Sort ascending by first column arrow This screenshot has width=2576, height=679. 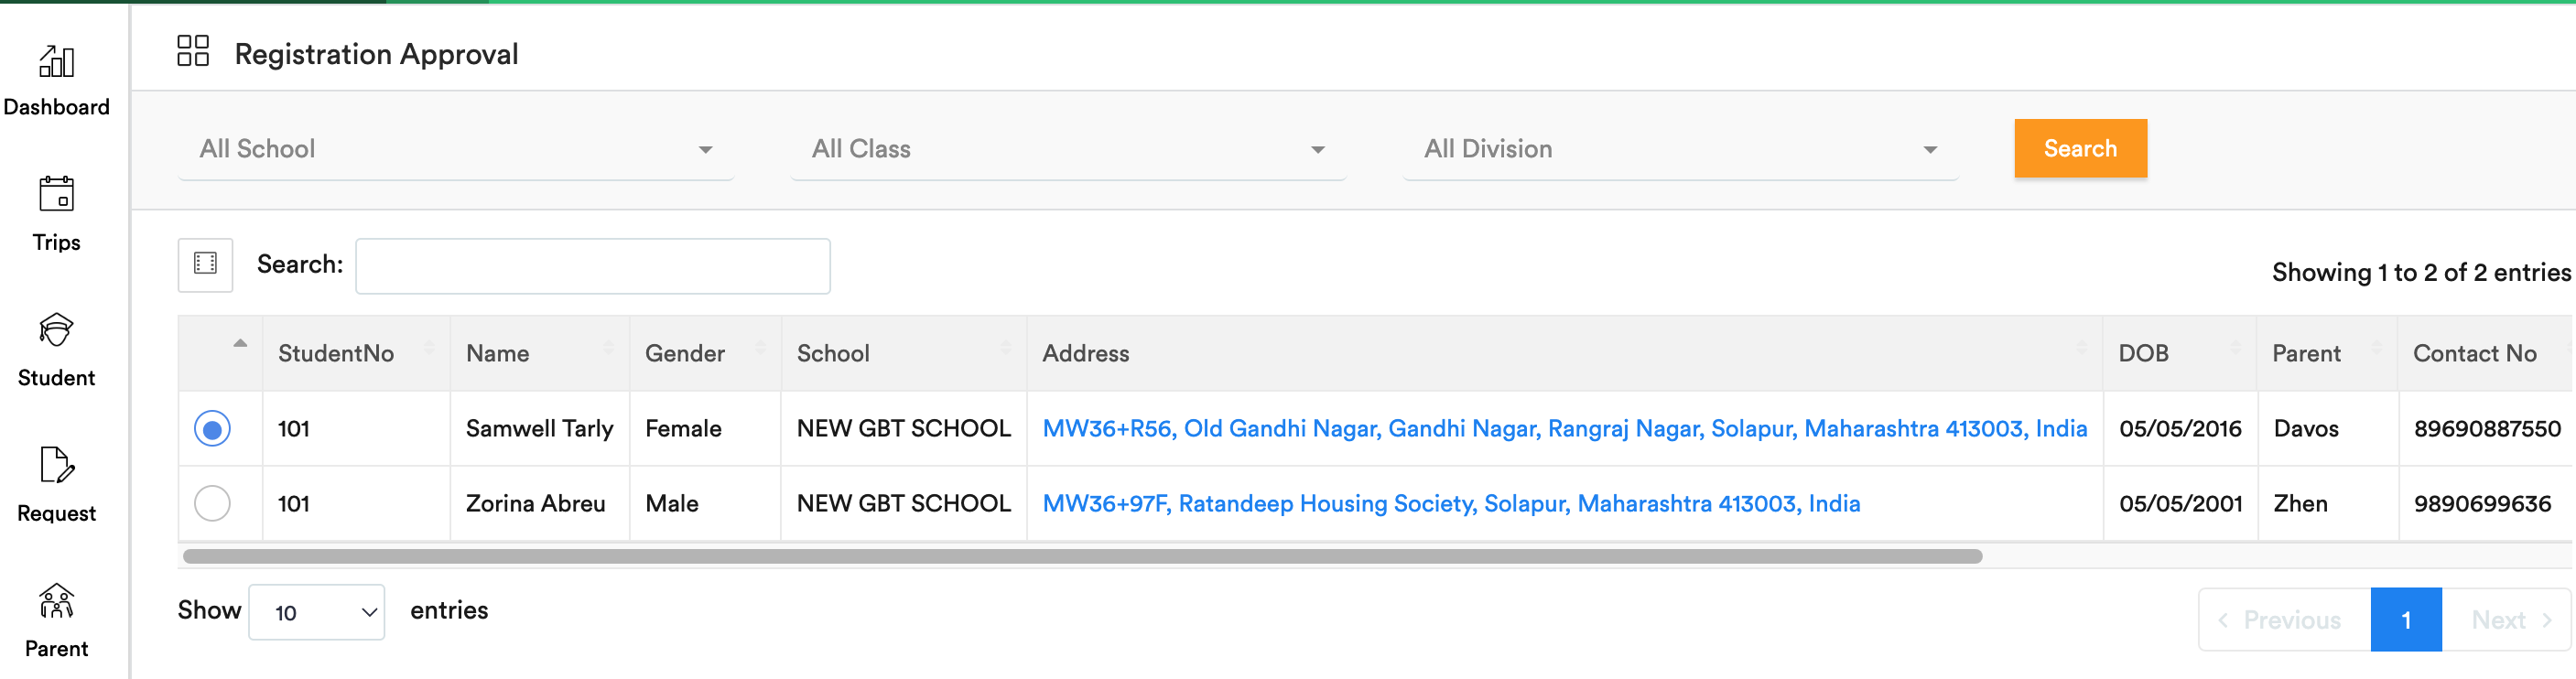(240, 344)
